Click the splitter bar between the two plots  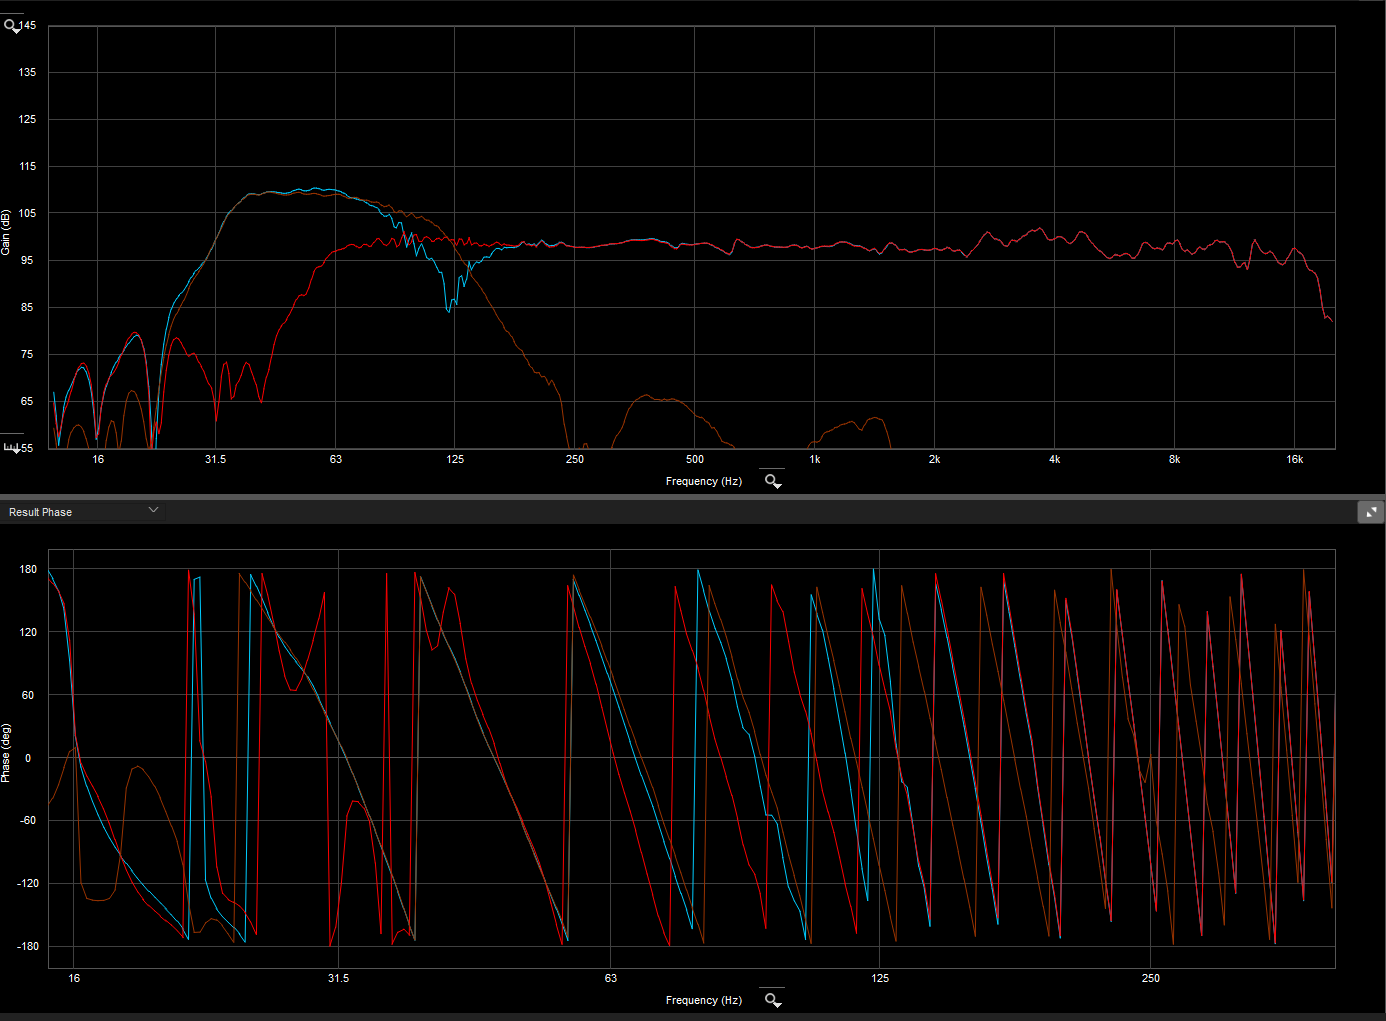692,496
